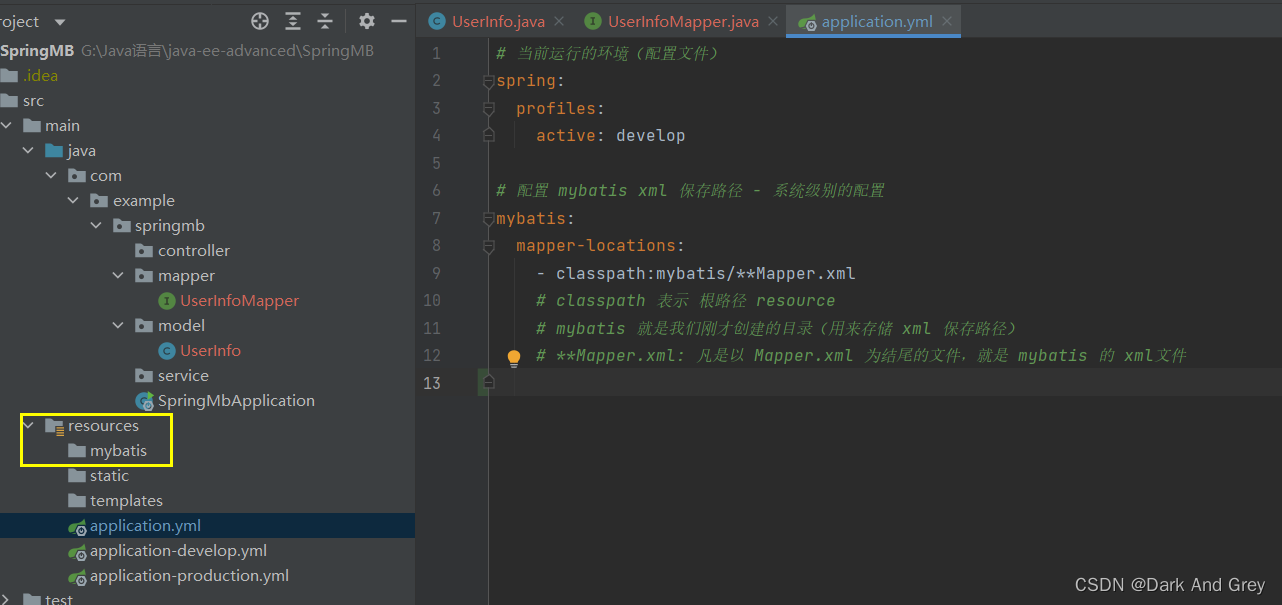Collapse the springmb package
This screenshot has height=605, width=1282.
coord(96,225)
